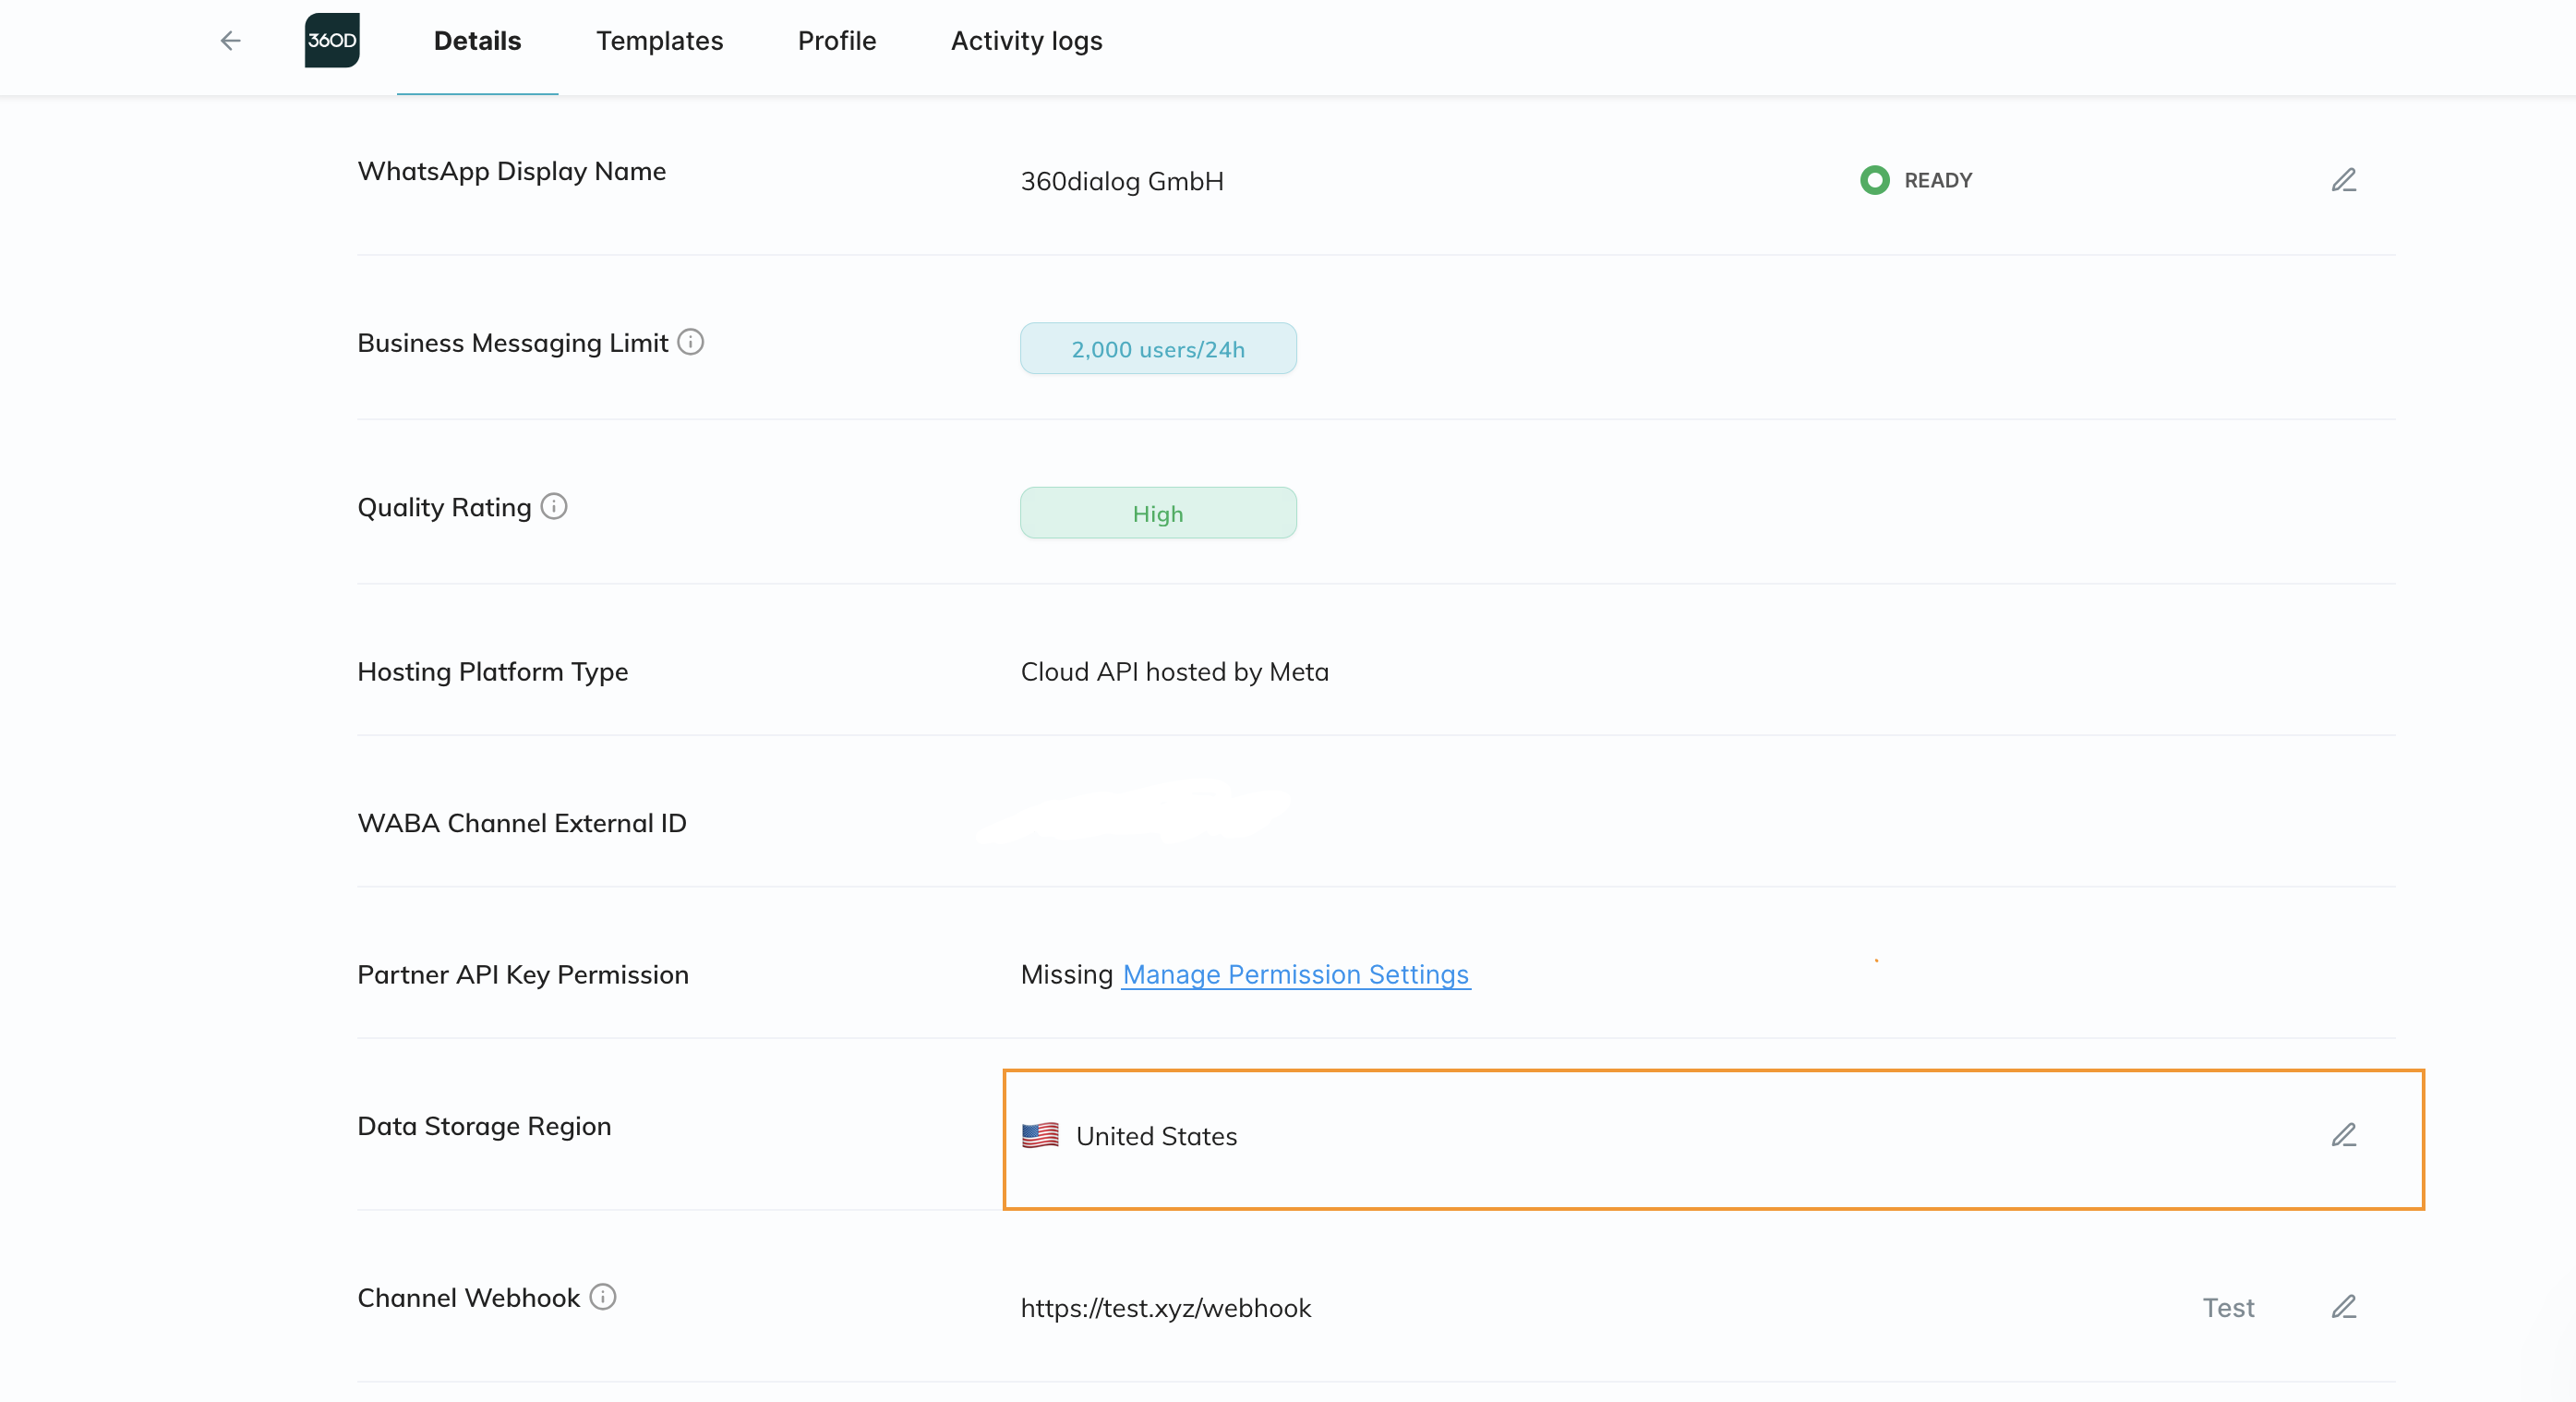
Task: Click info icon next to Quality Rating
Action: click(x=554, y=506)
